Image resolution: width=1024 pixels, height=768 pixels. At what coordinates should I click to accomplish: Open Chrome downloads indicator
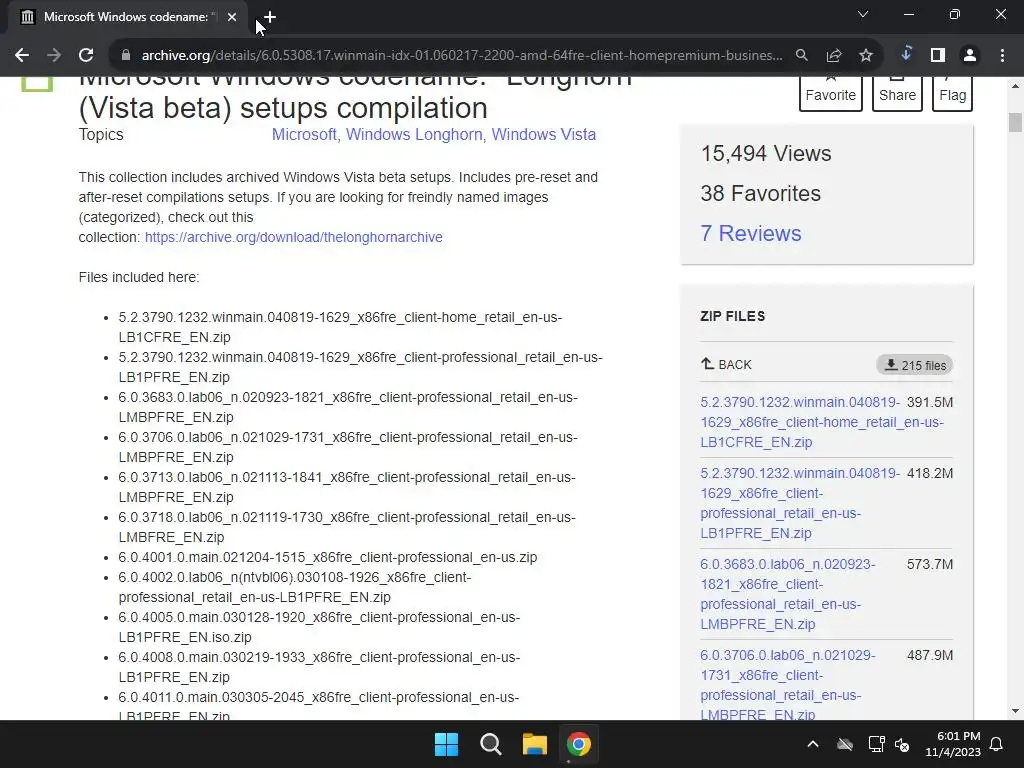(906, 54)
